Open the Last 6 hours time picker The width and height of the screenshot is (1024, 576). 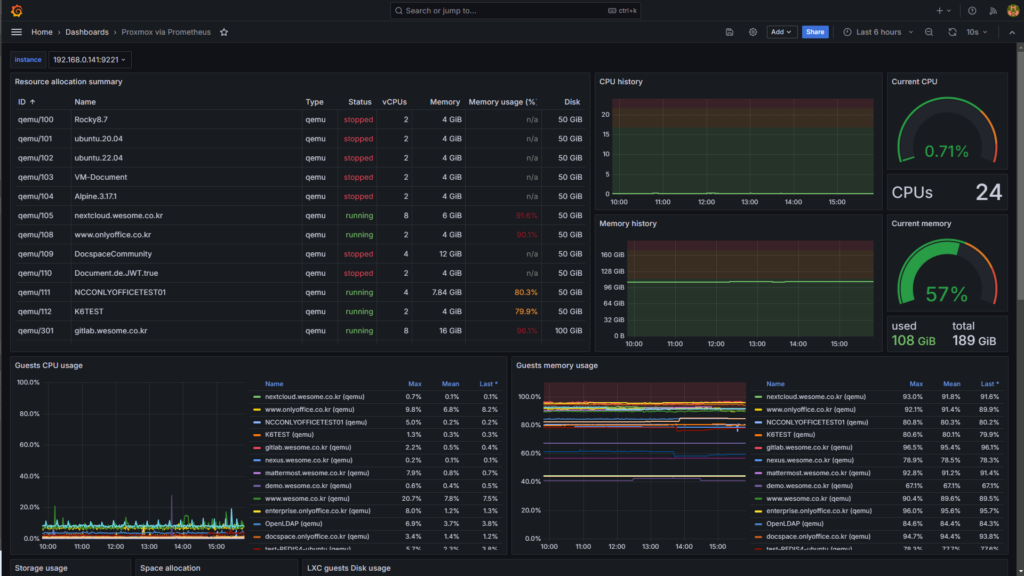pos(878,32)
